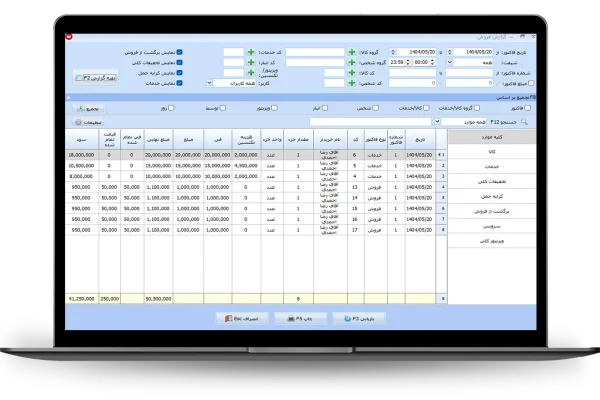600x400 pixels.
Task: Click the green plus next to کد کالا
Action: tap(352, 73)
